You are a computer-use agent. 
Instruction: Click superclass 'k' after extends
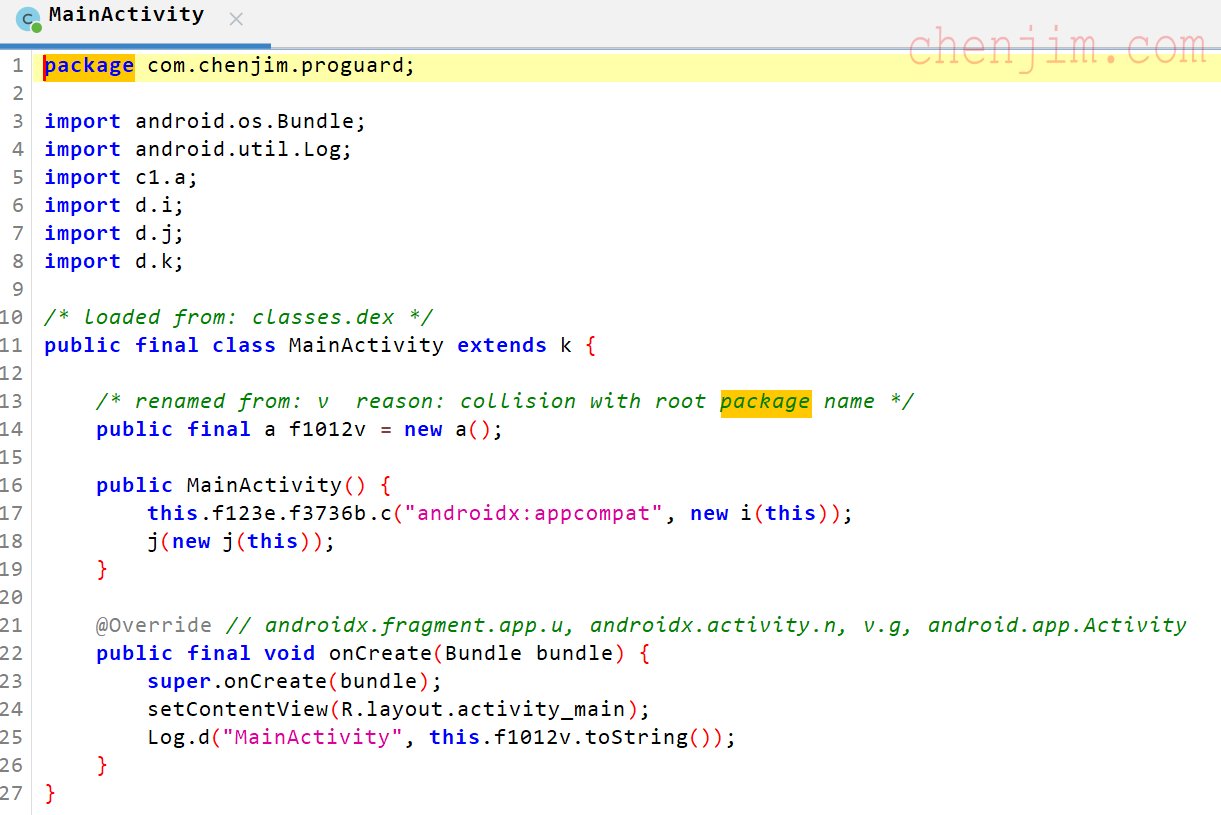click(x=566, y=346)
